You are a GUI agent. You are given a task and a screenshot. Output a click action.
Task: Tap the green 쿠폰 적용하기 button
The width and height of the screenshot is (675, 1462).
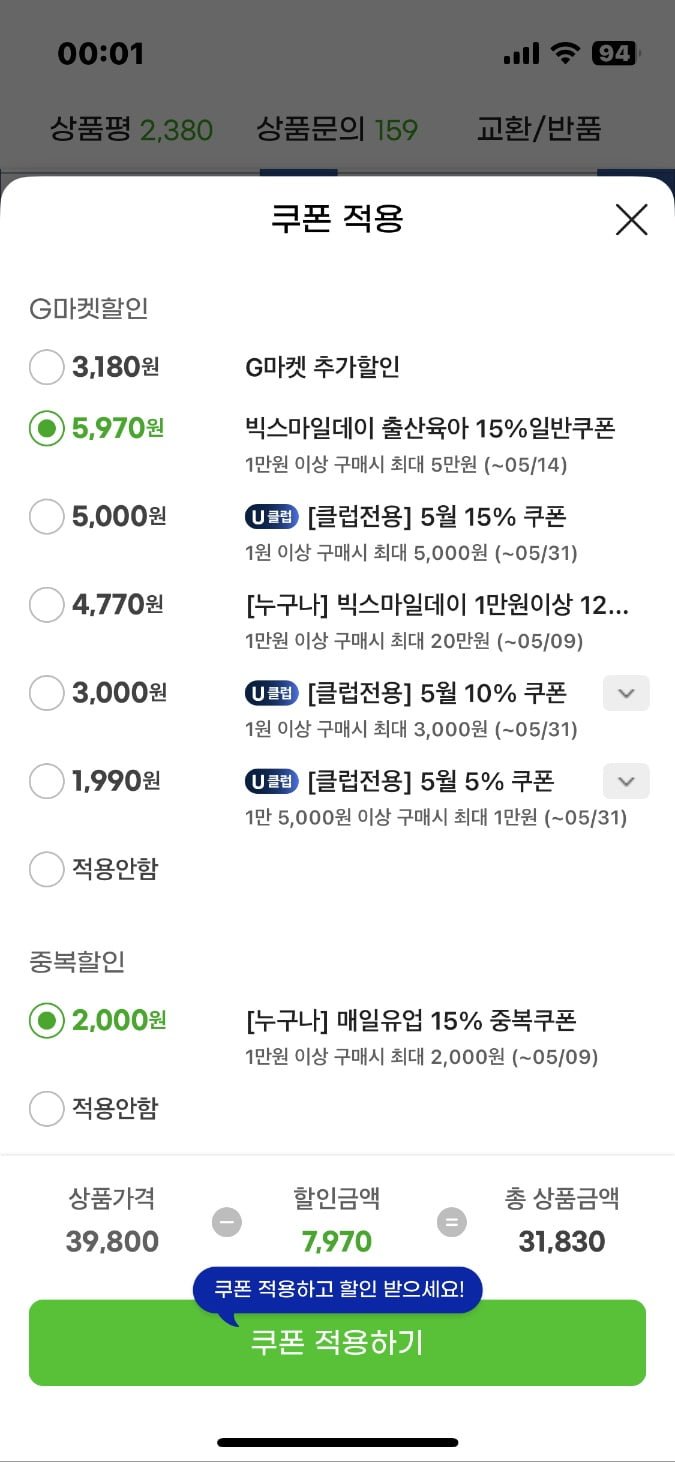[x=337, y=1342]
